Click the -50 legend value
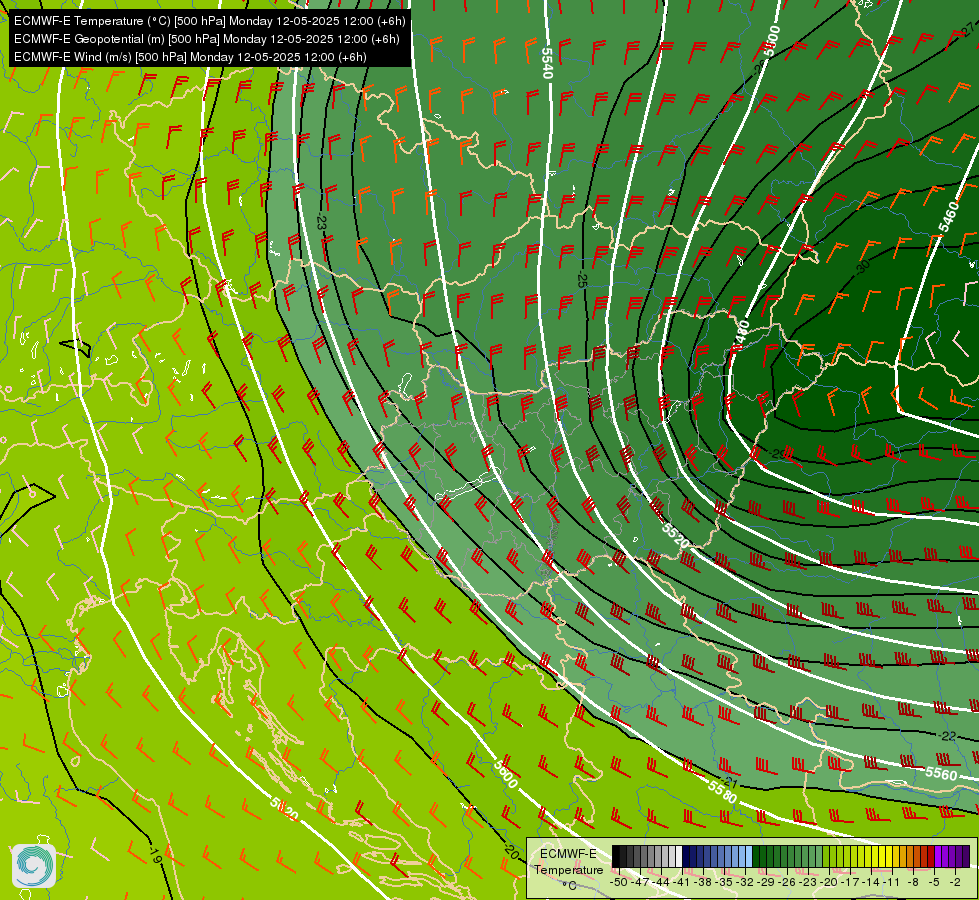This screenshot has height=900, width=979. (618, 882)
